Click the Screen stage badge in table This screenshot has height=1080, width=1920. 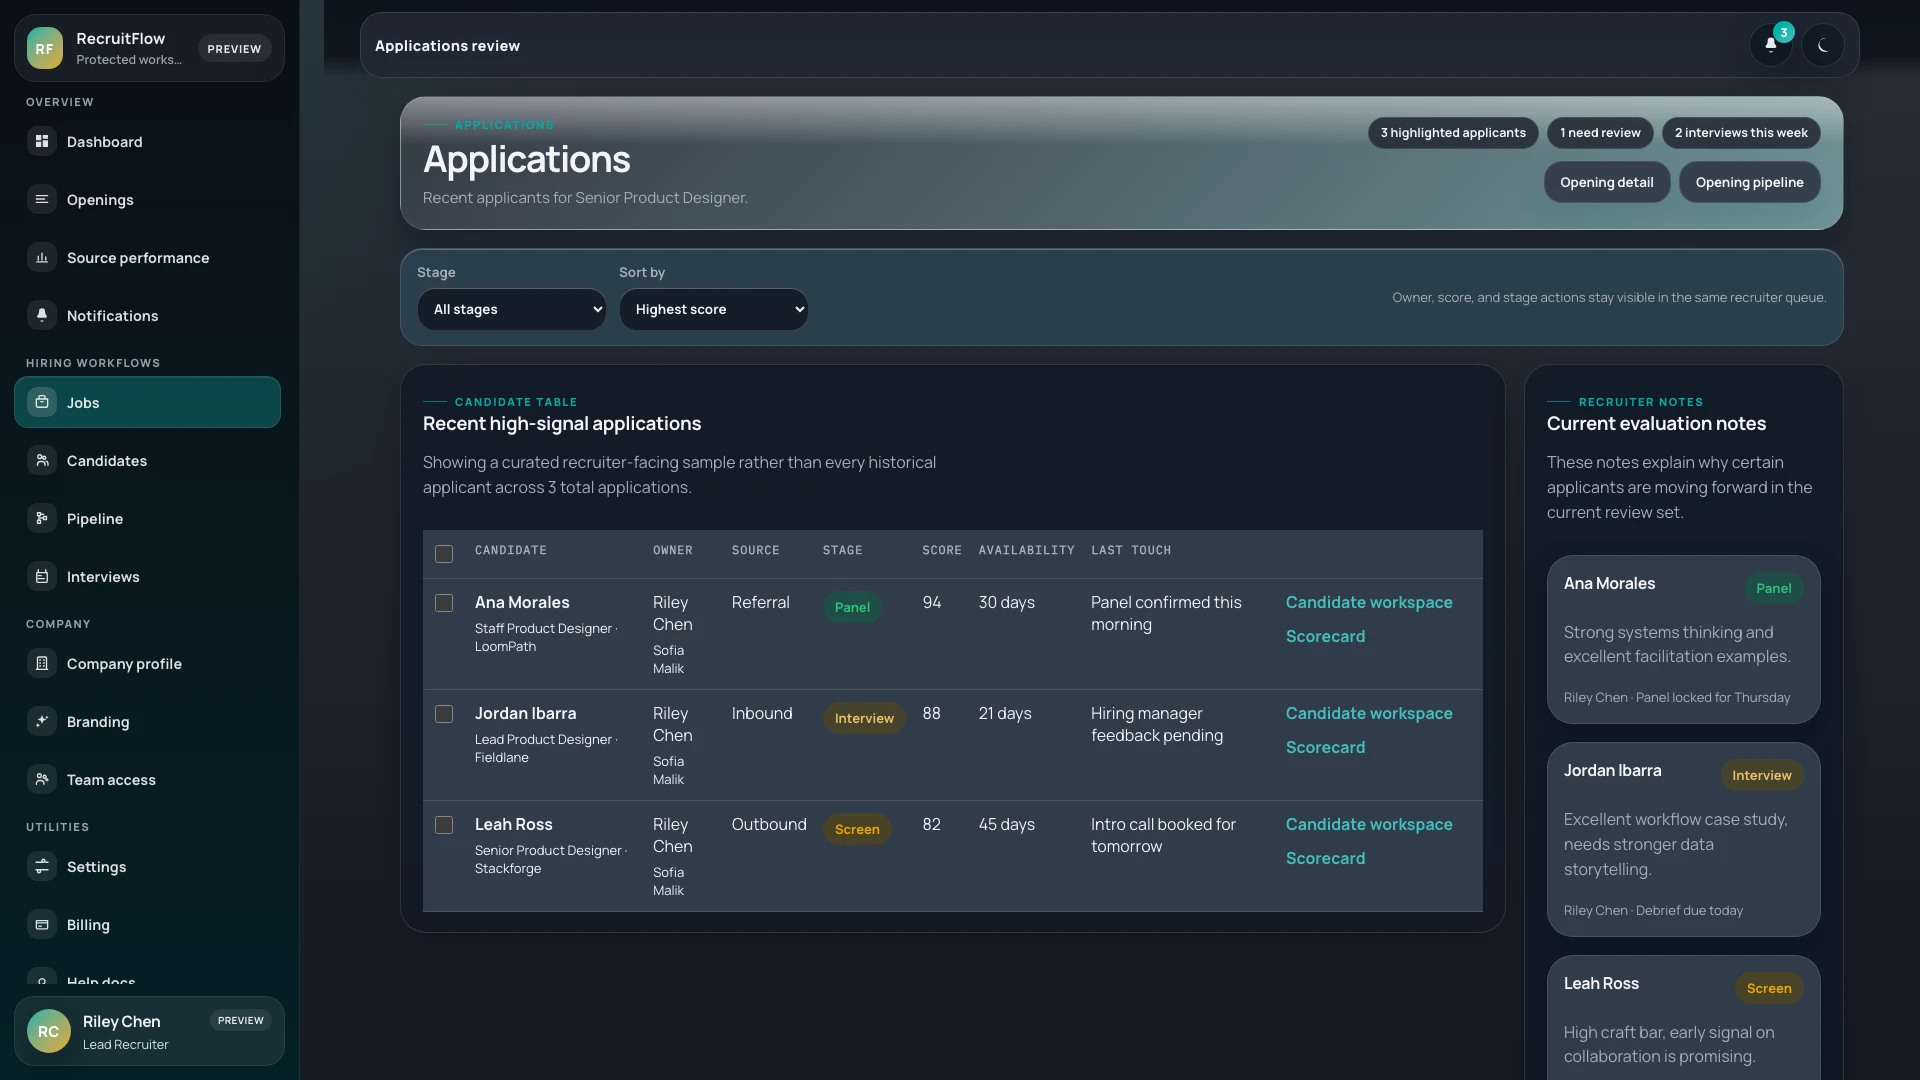(x=857, y=829)
